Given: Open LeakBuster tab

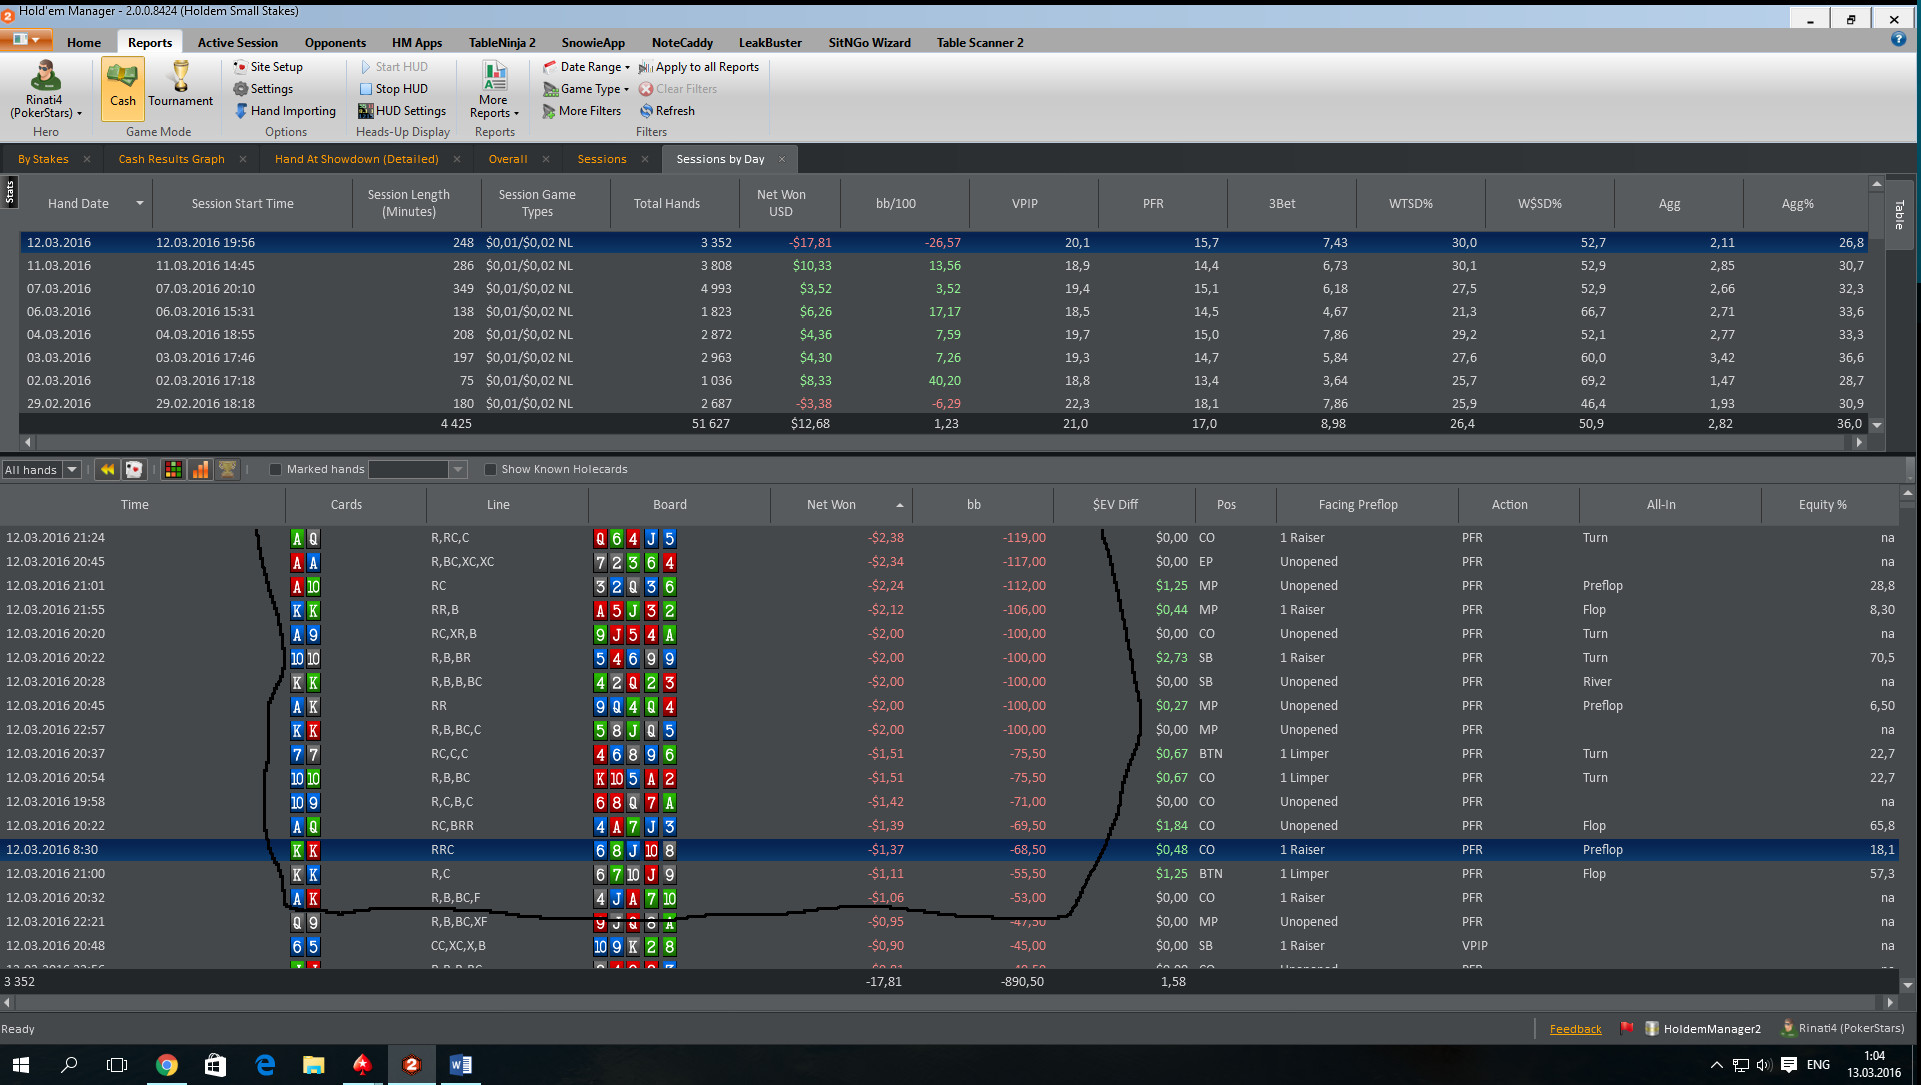Looking at the screenshot, I should coord(770,42).
